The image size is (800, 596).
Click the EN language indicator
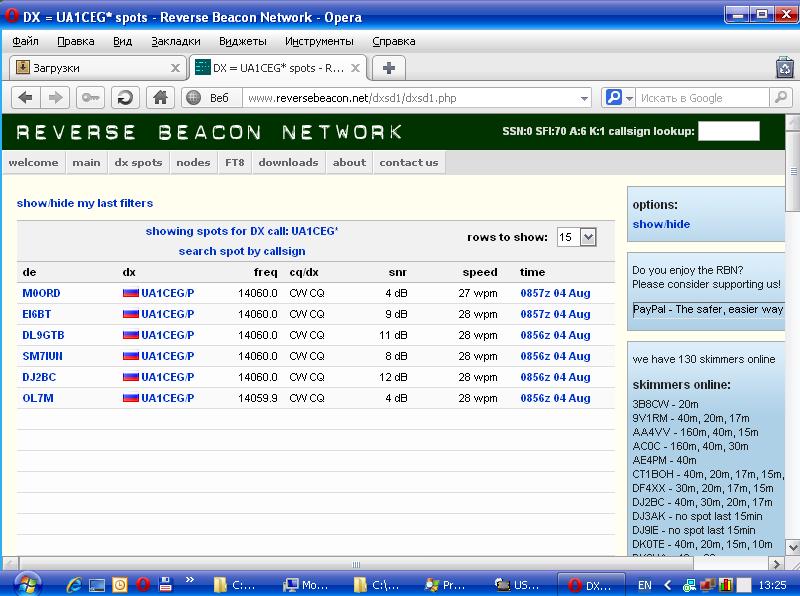(644, 585)
